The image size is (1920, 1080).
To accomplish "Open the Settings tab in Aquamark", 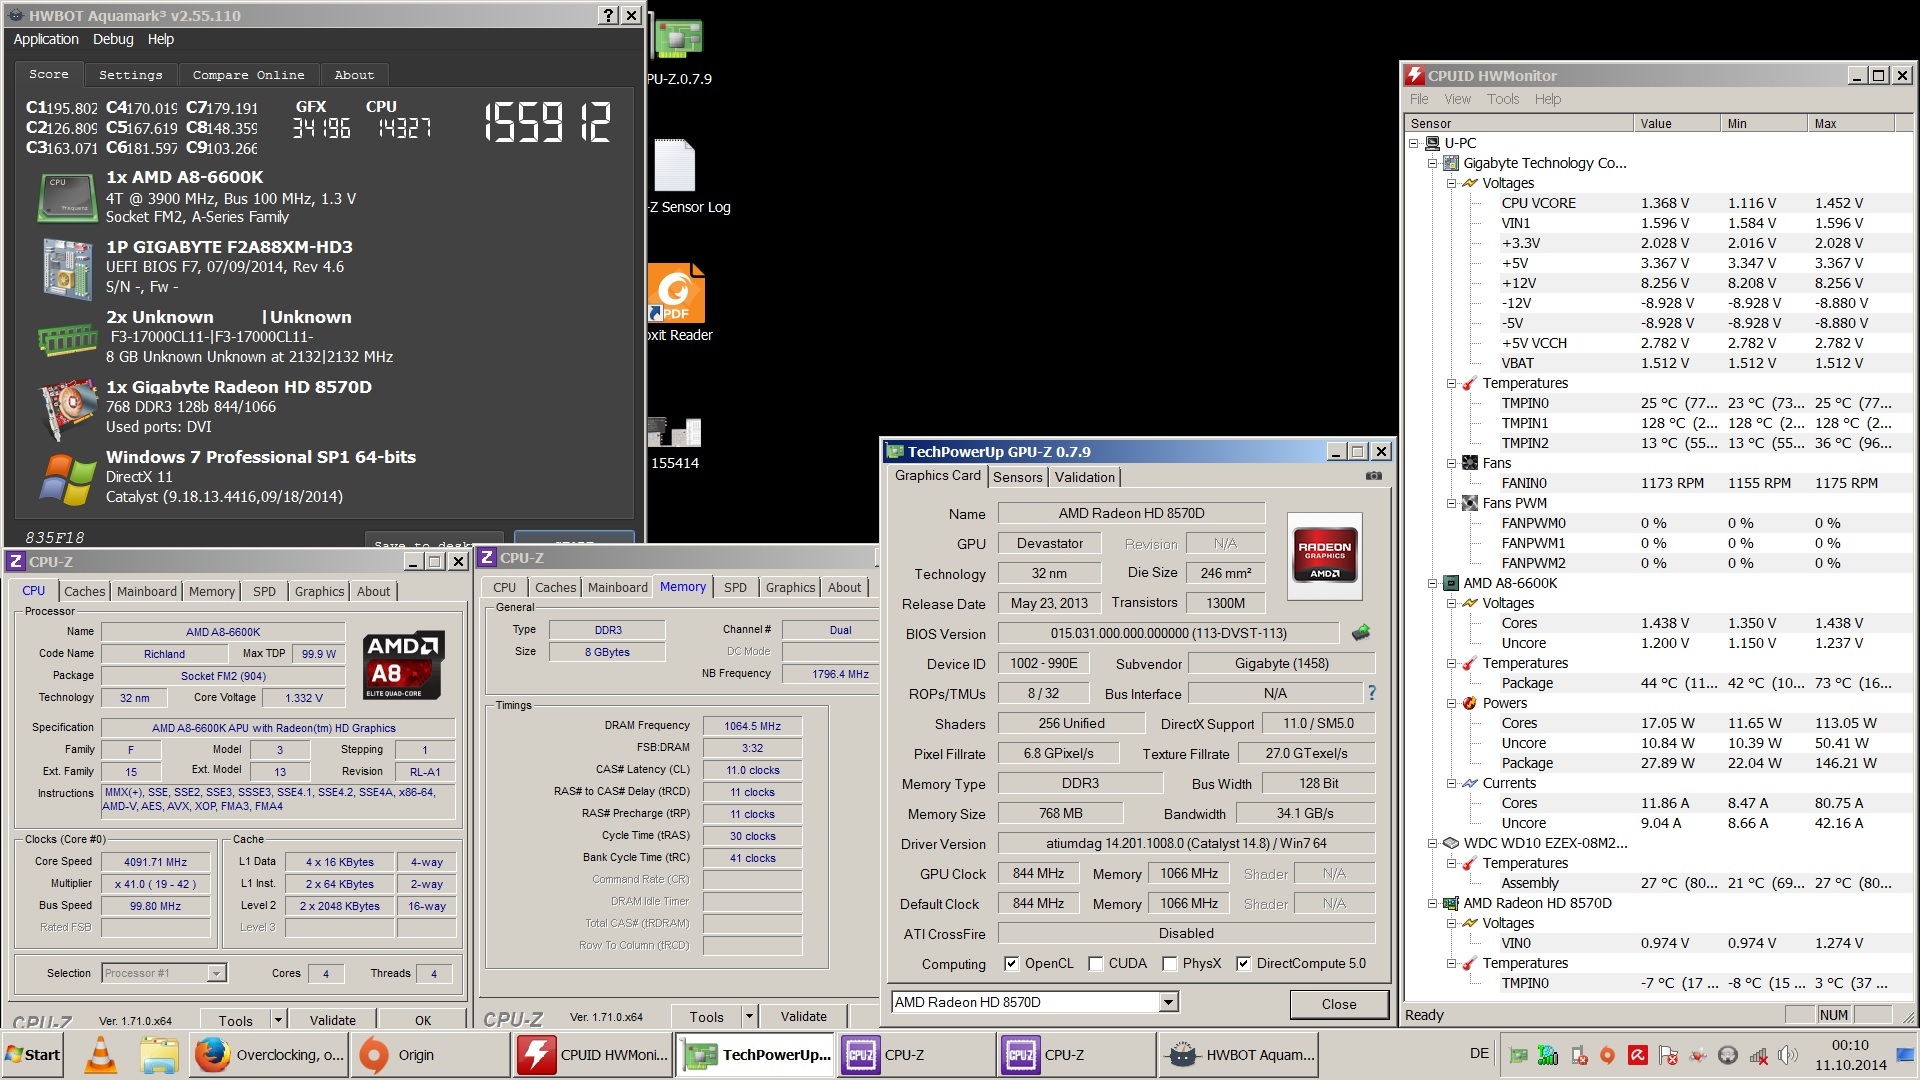I will click(x=130, y=75).
